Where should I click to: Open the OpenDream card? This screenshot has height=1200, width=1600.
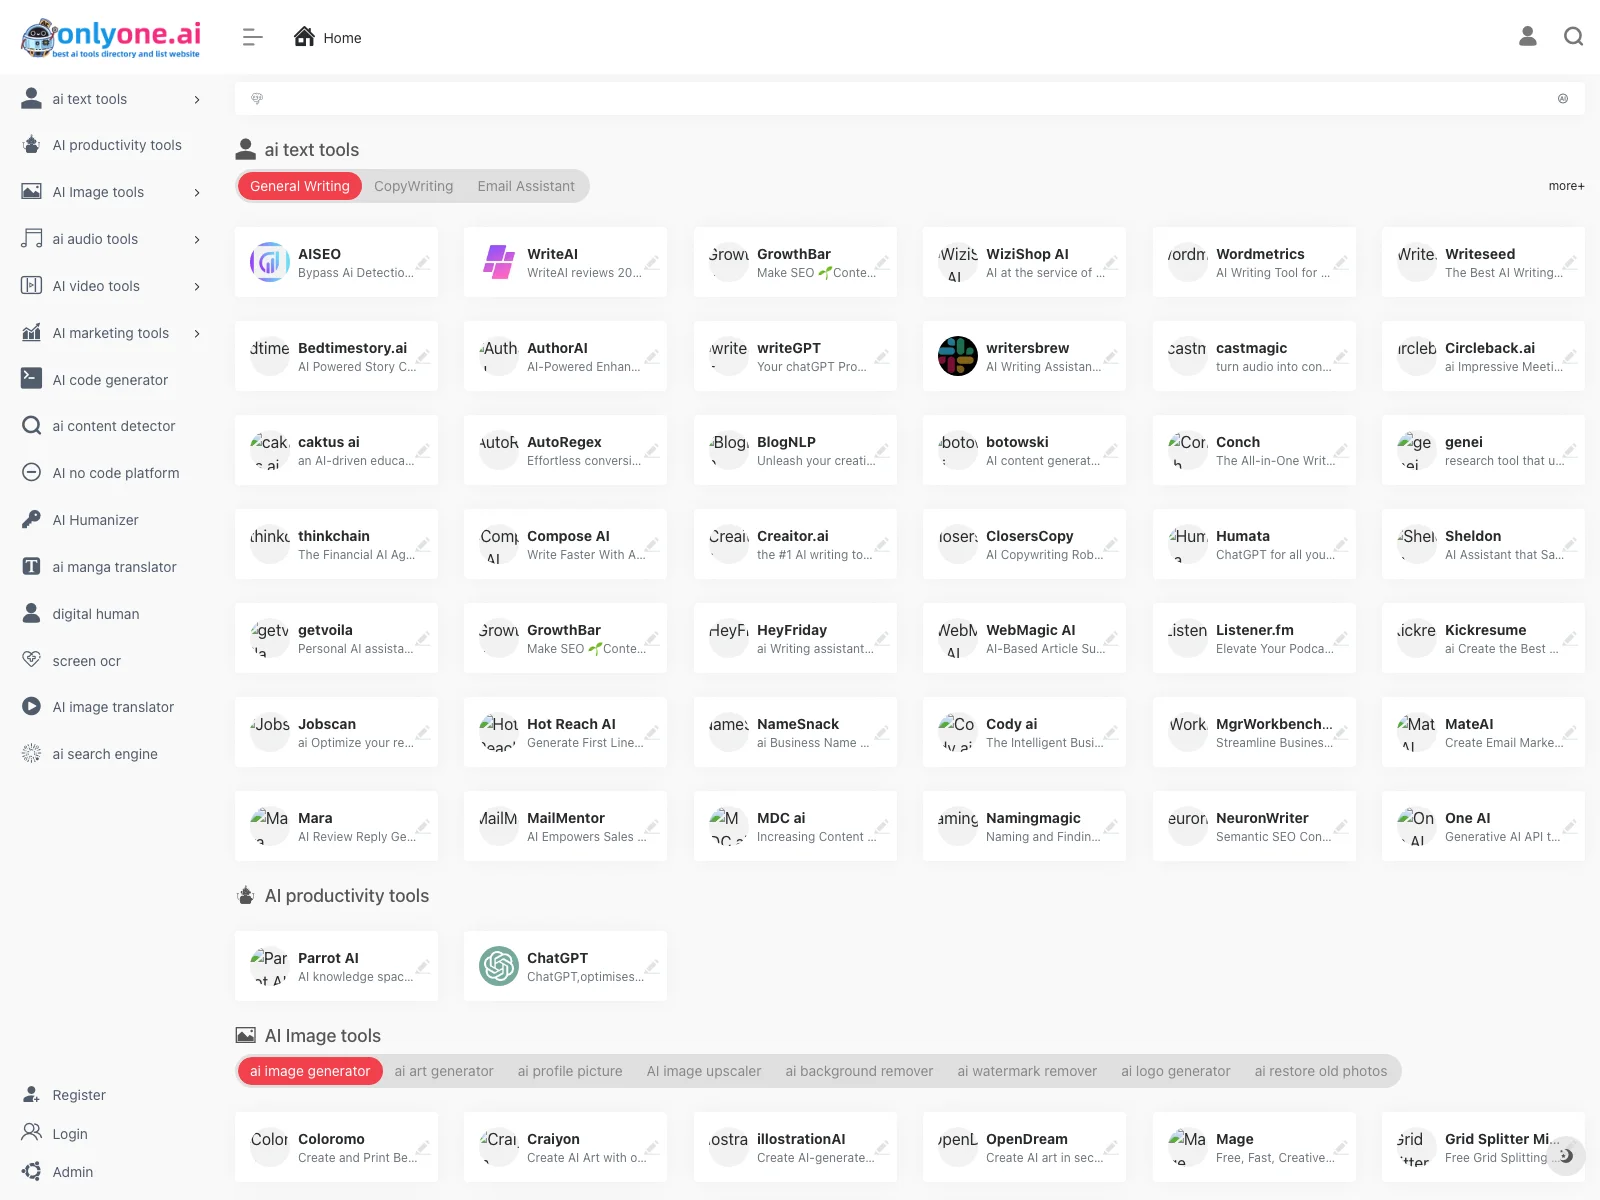pyautogui.click(x=1024, y=1147)
